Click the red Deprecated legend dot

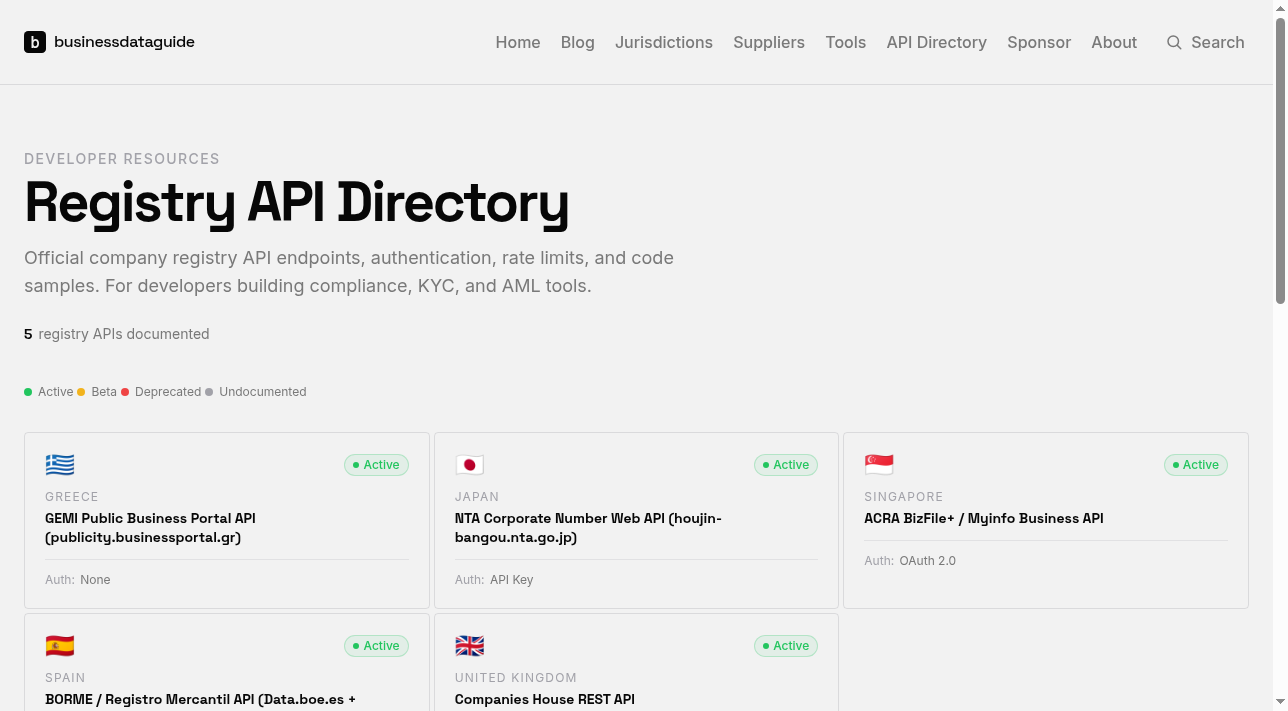(125, 392)
